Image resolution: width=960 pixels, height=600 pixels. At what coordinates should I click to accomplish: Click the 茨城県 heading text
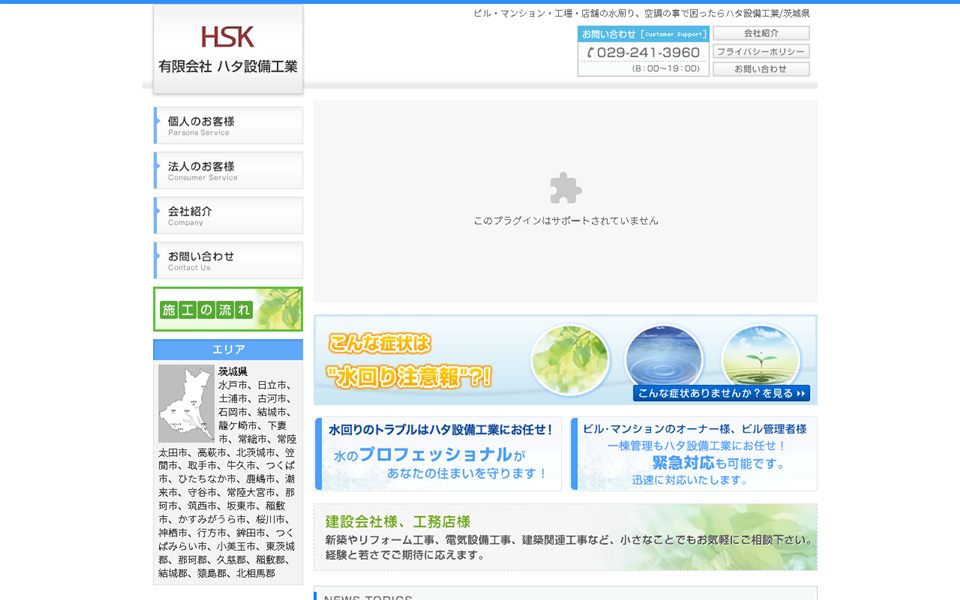click(233, 372)
